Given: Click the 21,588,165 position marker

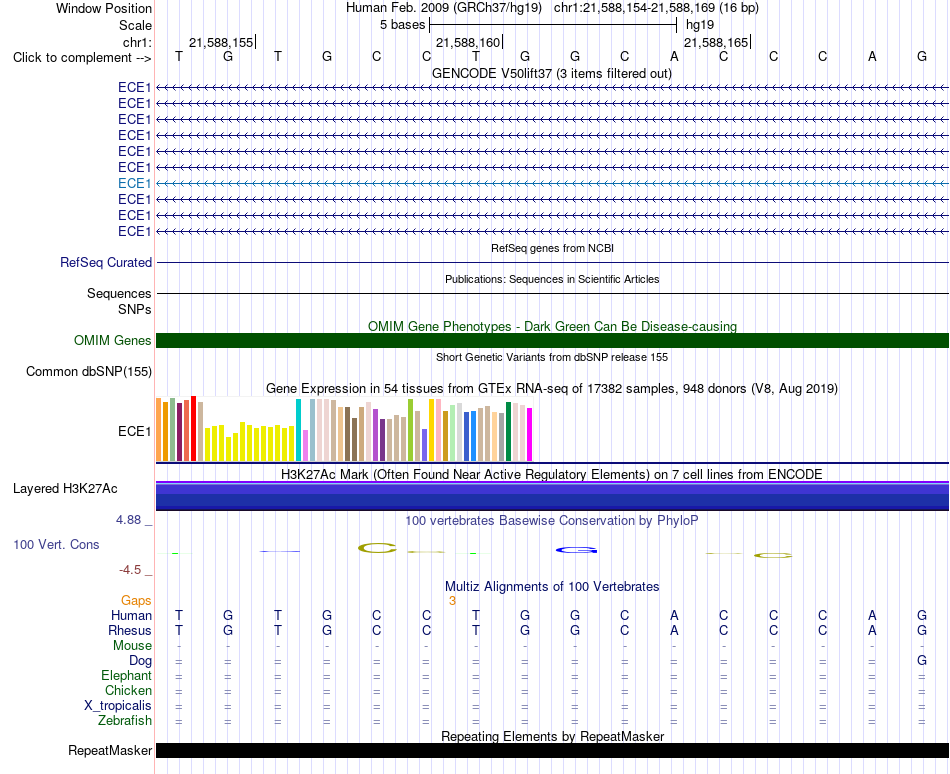Looking at the screenshot, I should point(716,42).
